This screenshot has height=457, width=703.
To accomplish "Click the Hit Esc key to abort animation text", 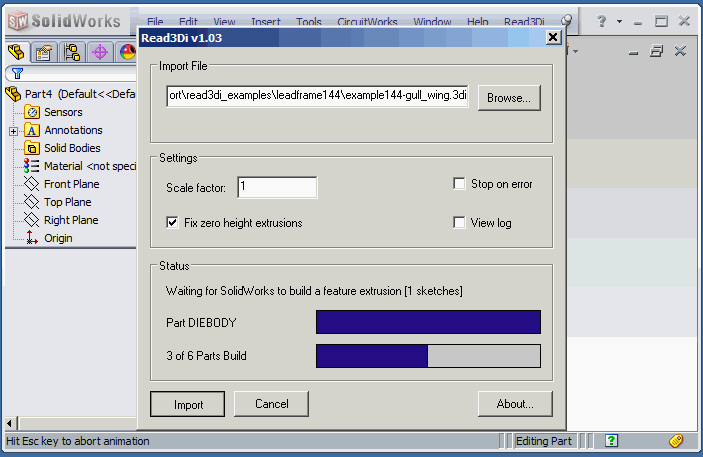I will [x=78, y=441].
